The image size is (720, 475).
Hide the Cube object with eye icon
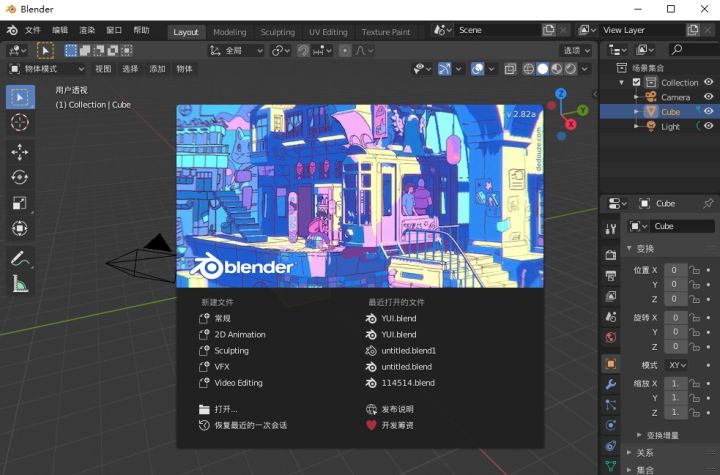pyautogui.click(x=708, y=112)
